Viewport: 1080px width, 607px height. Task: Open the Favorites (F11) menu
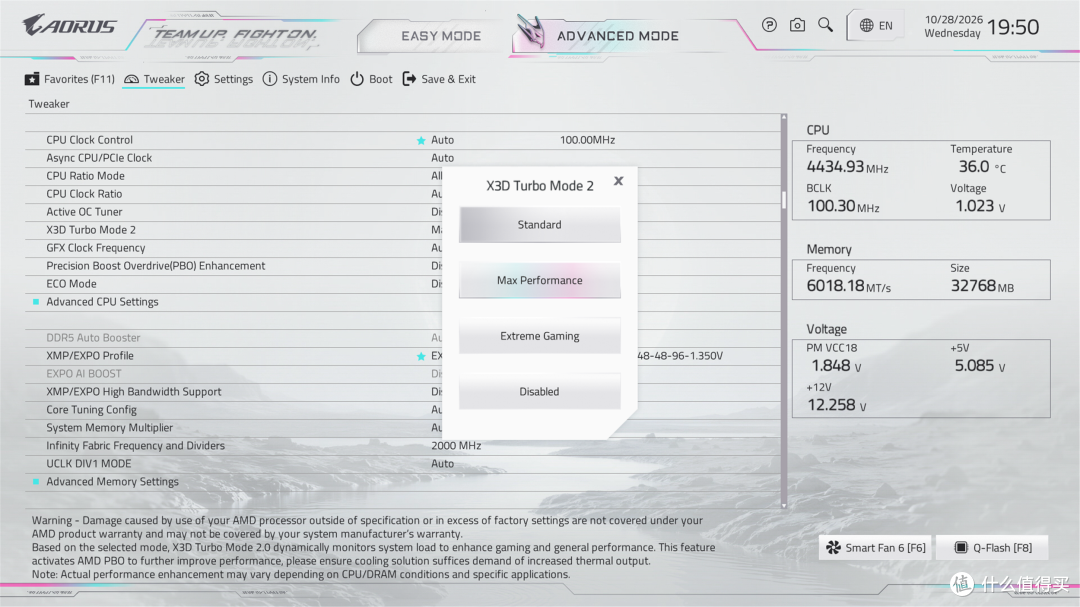(70, 79)
